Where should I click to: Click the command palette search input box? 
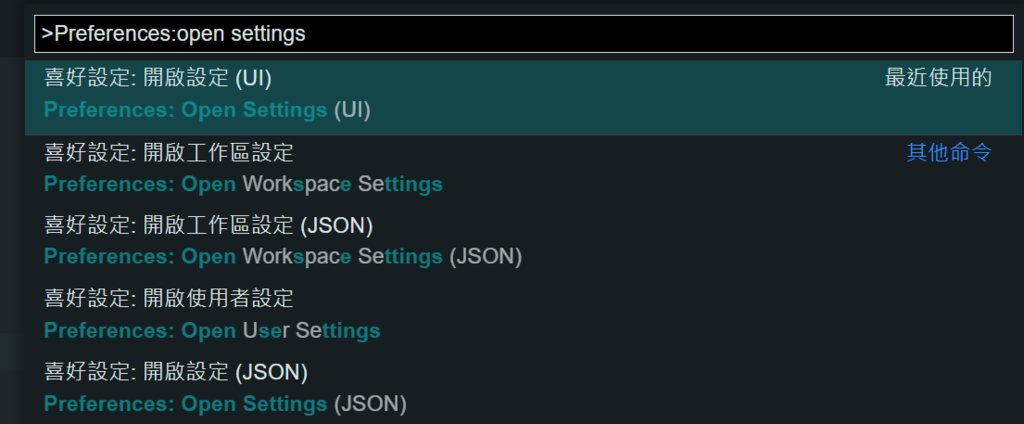522,33
